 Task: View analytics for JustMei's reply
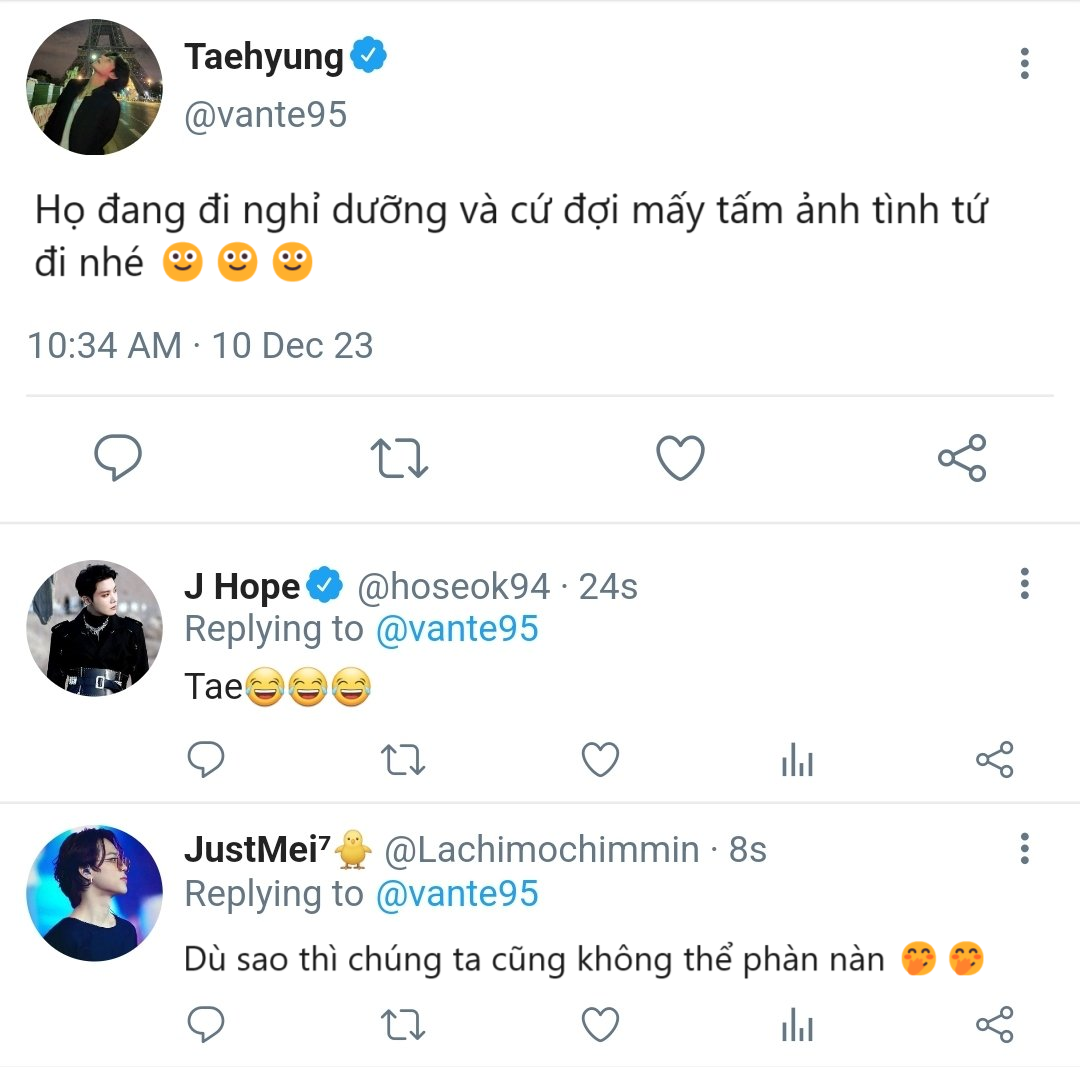pyautogui.click(x=797, y=1025)
